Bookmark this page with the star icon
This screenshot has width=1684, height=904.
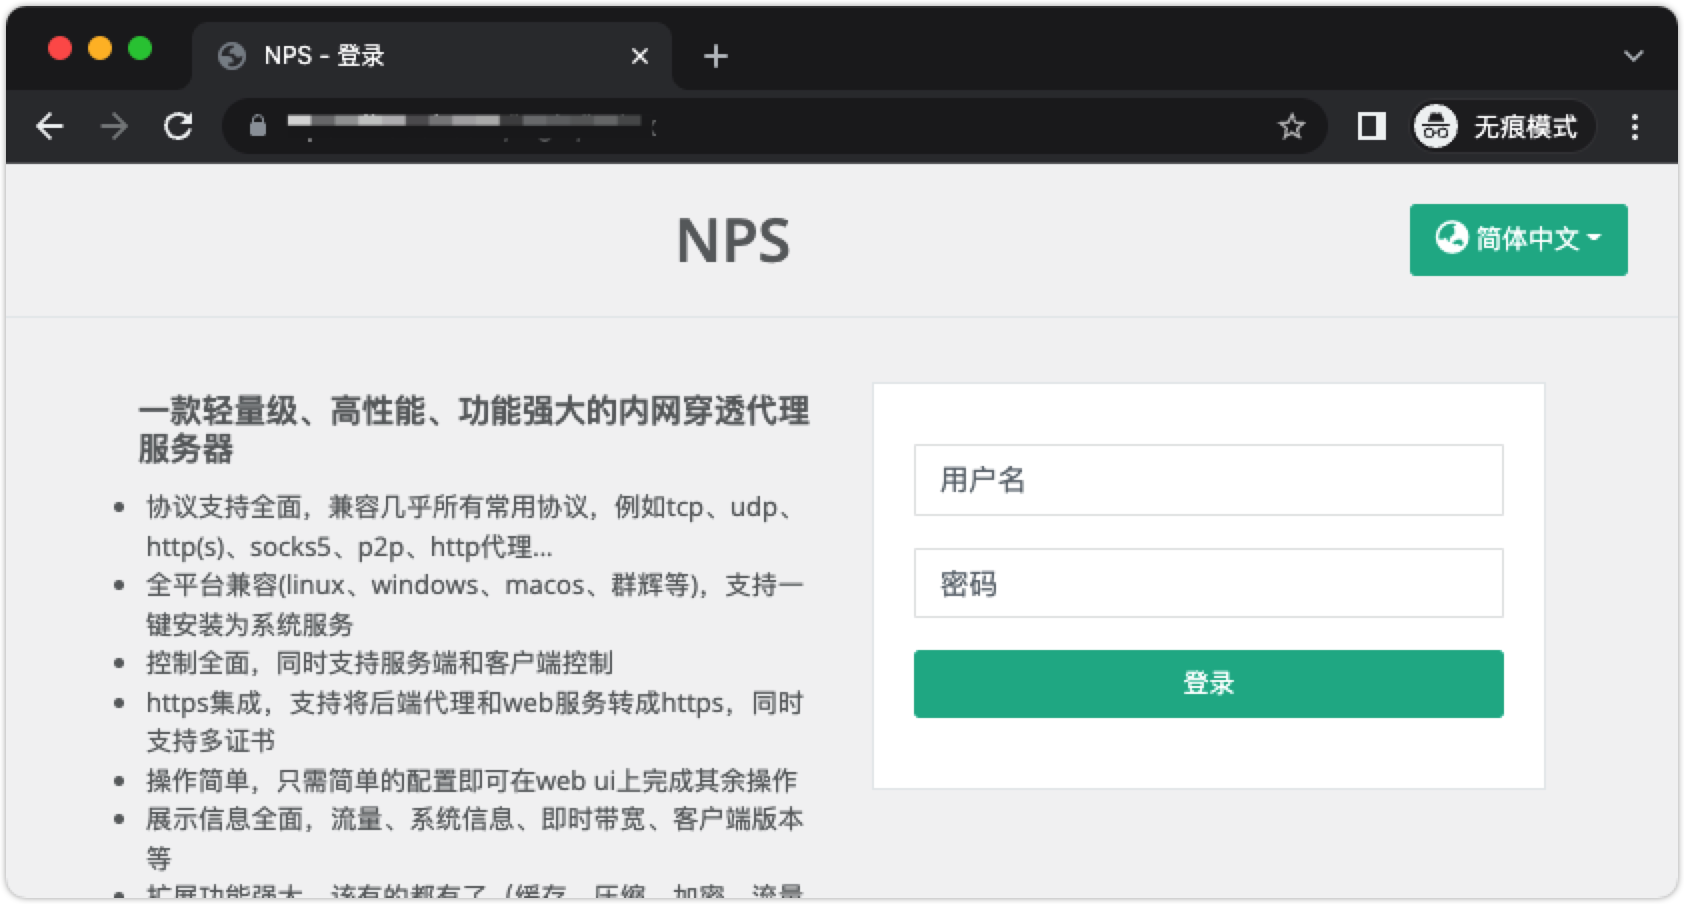coord(1291,126)
